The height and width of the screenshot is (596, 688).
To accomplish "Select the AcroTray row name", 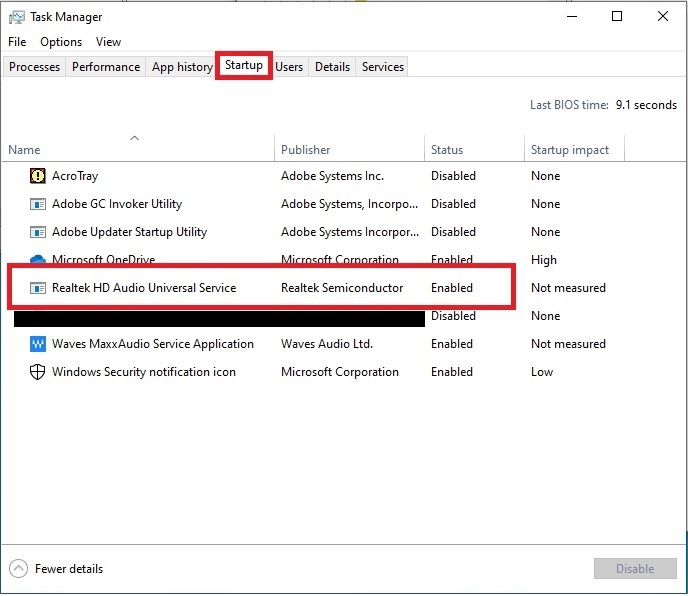I will (x=75, y=176).
